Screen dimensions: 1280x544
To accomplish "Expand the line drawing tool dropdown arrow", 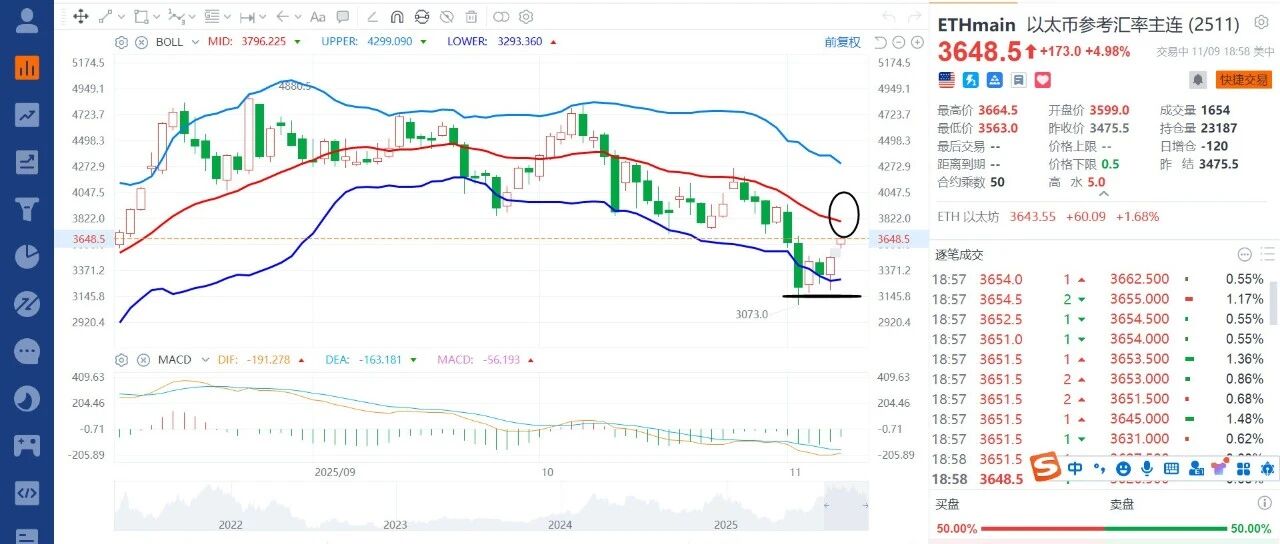I will pos(121,17).
